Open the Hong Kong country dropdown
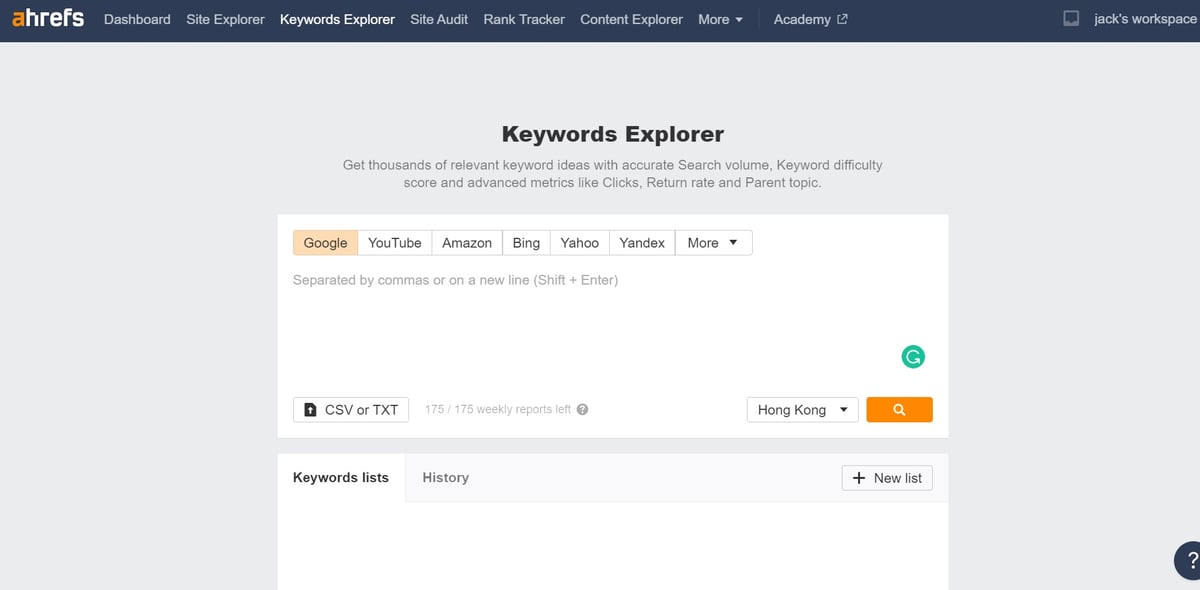Image resolution: width=1200 pixels, height=590 pixels. (x=802, y=409)
